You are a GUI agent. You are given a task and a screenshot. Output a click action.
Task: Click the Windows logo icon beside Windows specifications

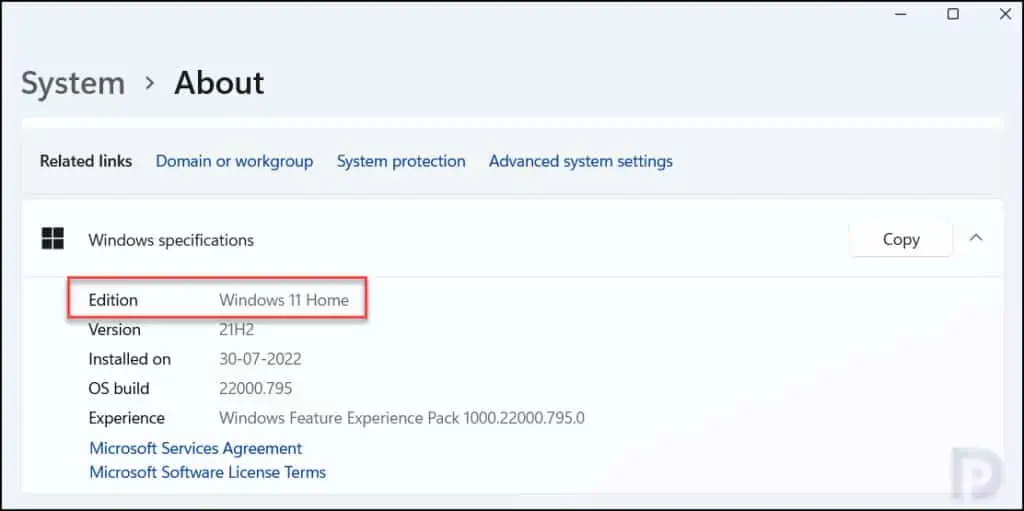pyautogui.click(x=52, y=239)
